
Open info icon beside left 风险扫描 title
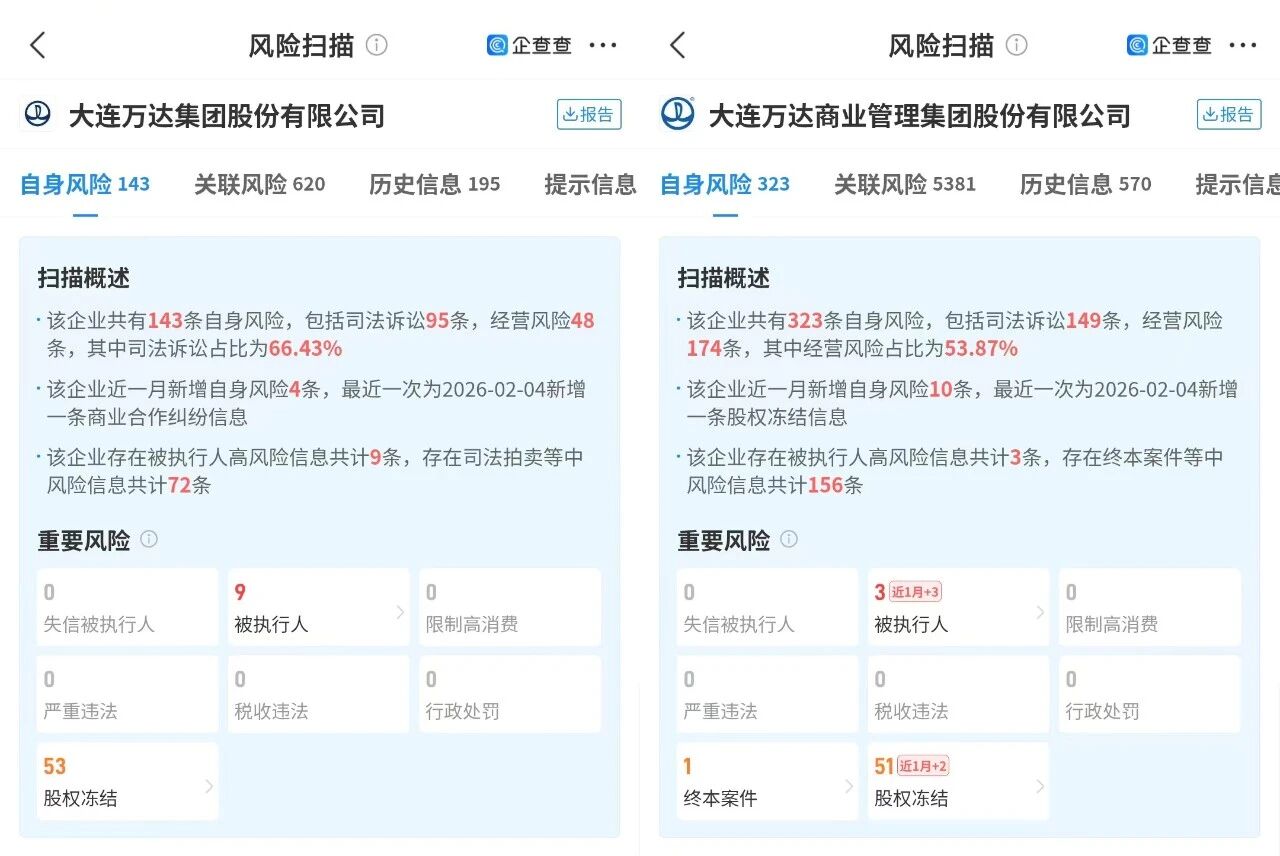coord(377,45)
